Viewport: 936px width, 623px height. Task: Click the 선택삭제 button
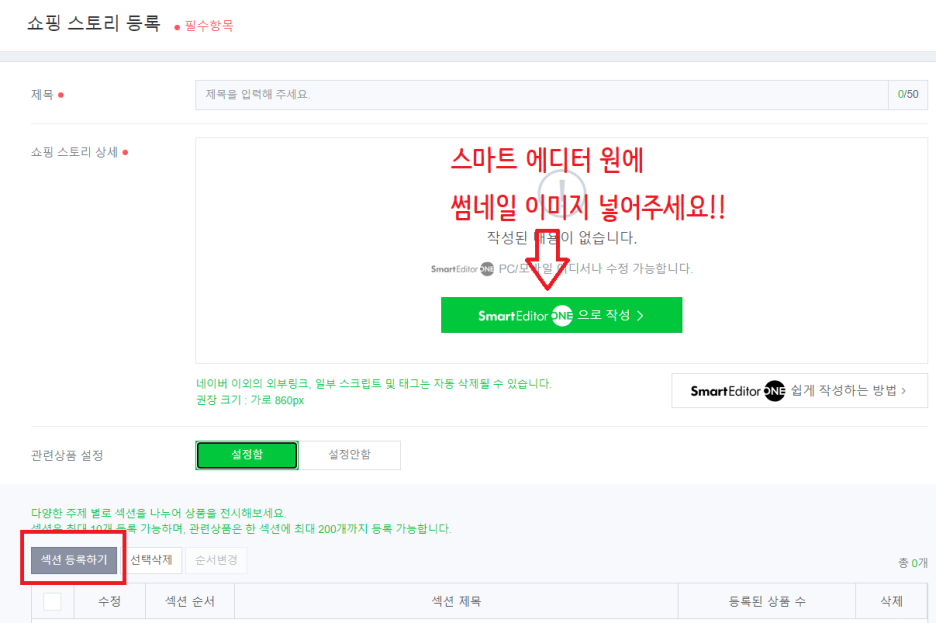coord(151,560)
